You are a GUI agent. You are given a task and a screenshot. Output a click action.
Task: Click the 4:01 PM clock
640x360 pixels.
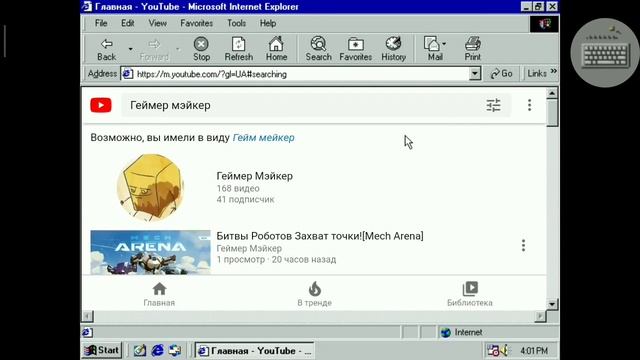point(534,351)
